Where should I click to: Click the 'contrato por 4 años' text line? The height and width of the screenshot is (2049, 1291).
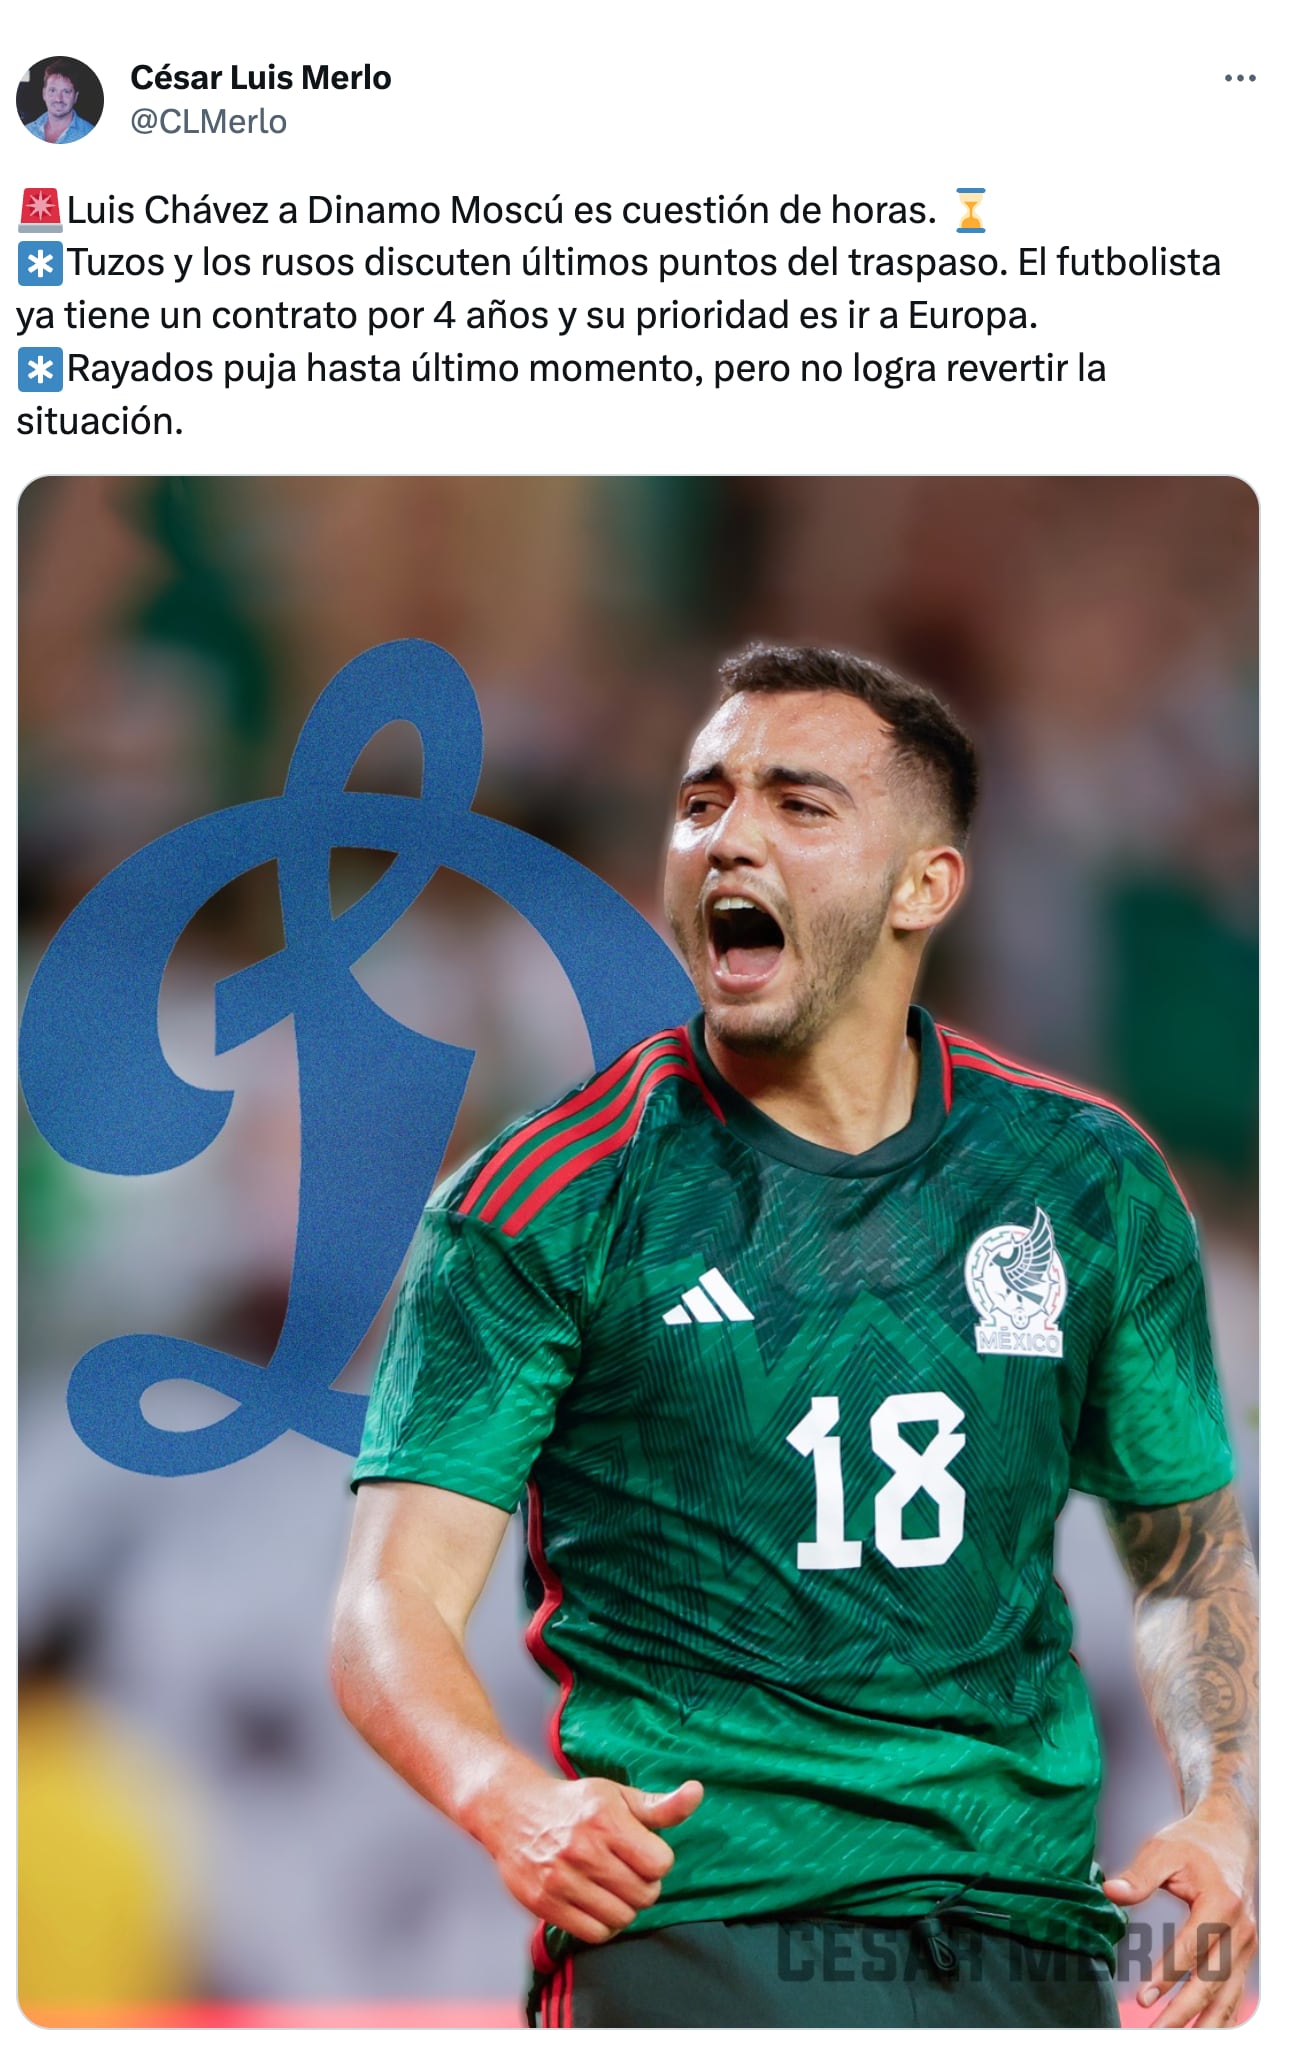click(x=380, y=316)
